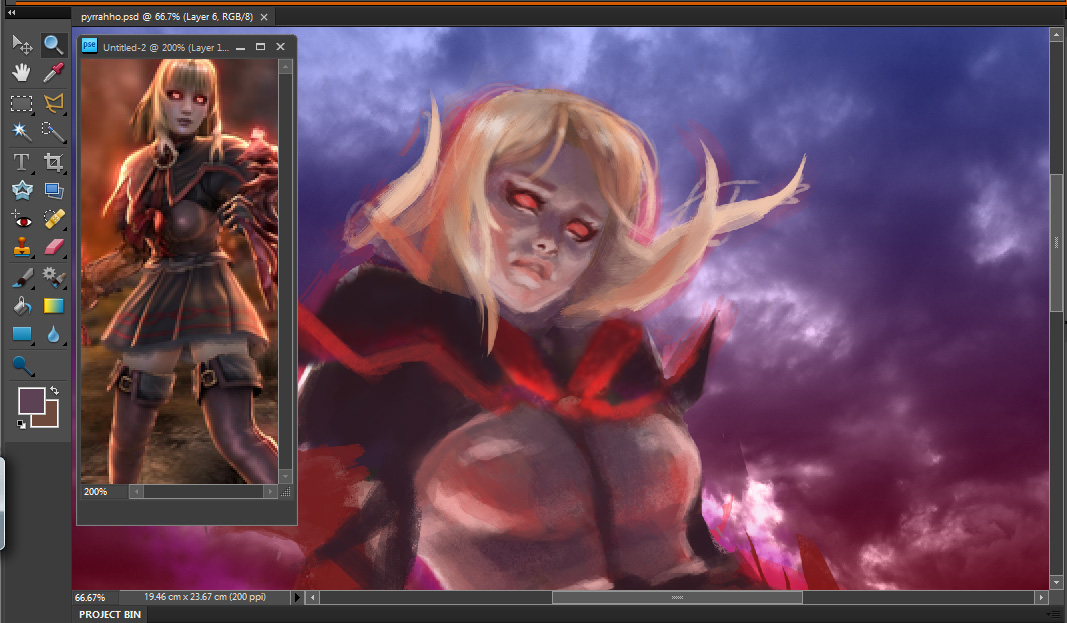
Task: Swap foreground and background colors
Action: tap(55, 390)
